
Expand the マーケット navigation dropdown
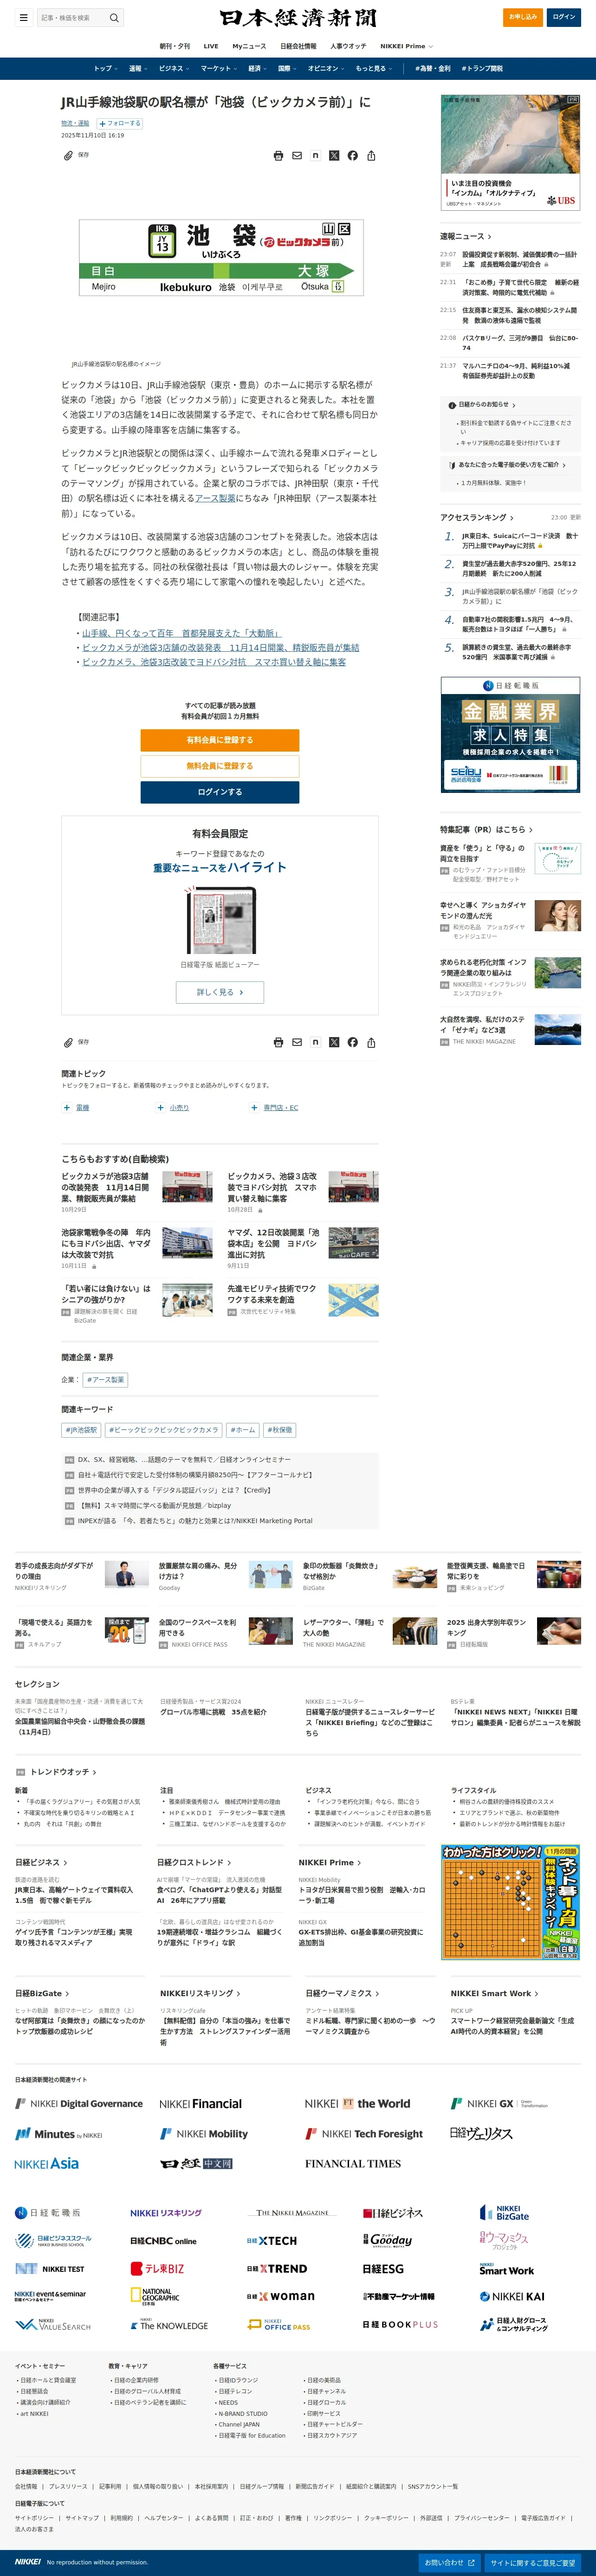click(219, 69)
